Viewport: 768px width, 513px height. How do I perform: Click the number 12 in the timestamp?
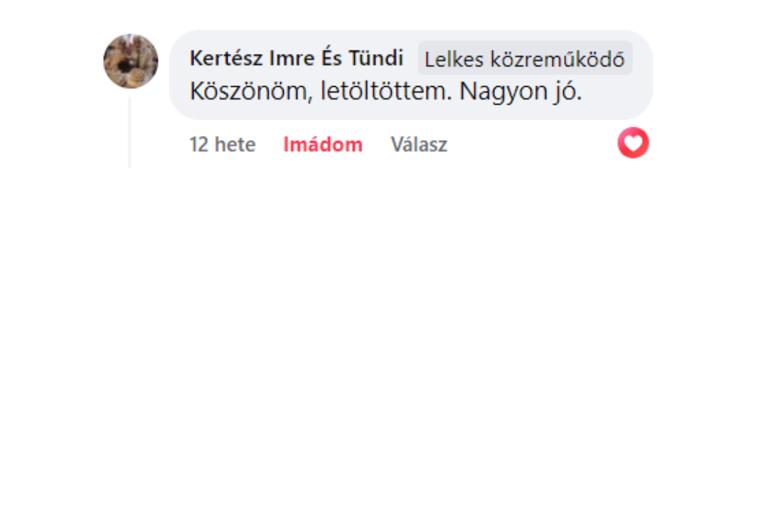199,145
